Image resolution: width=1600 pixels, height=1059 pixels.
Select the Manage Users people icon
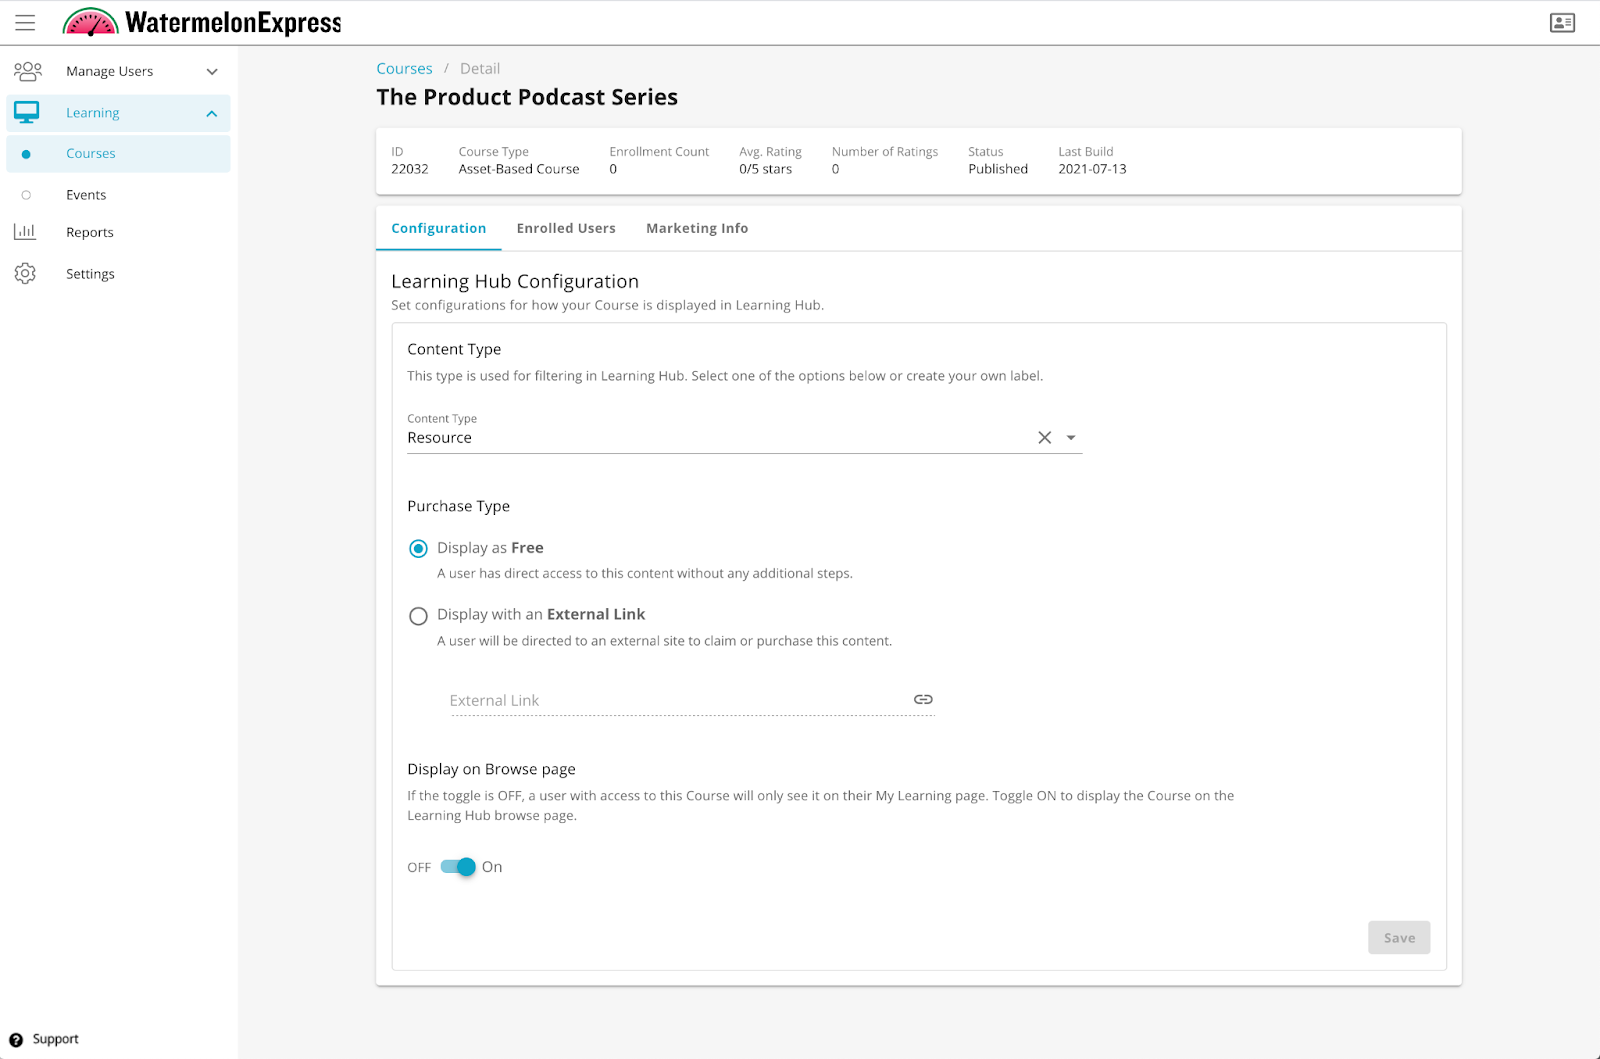[27, 70]
